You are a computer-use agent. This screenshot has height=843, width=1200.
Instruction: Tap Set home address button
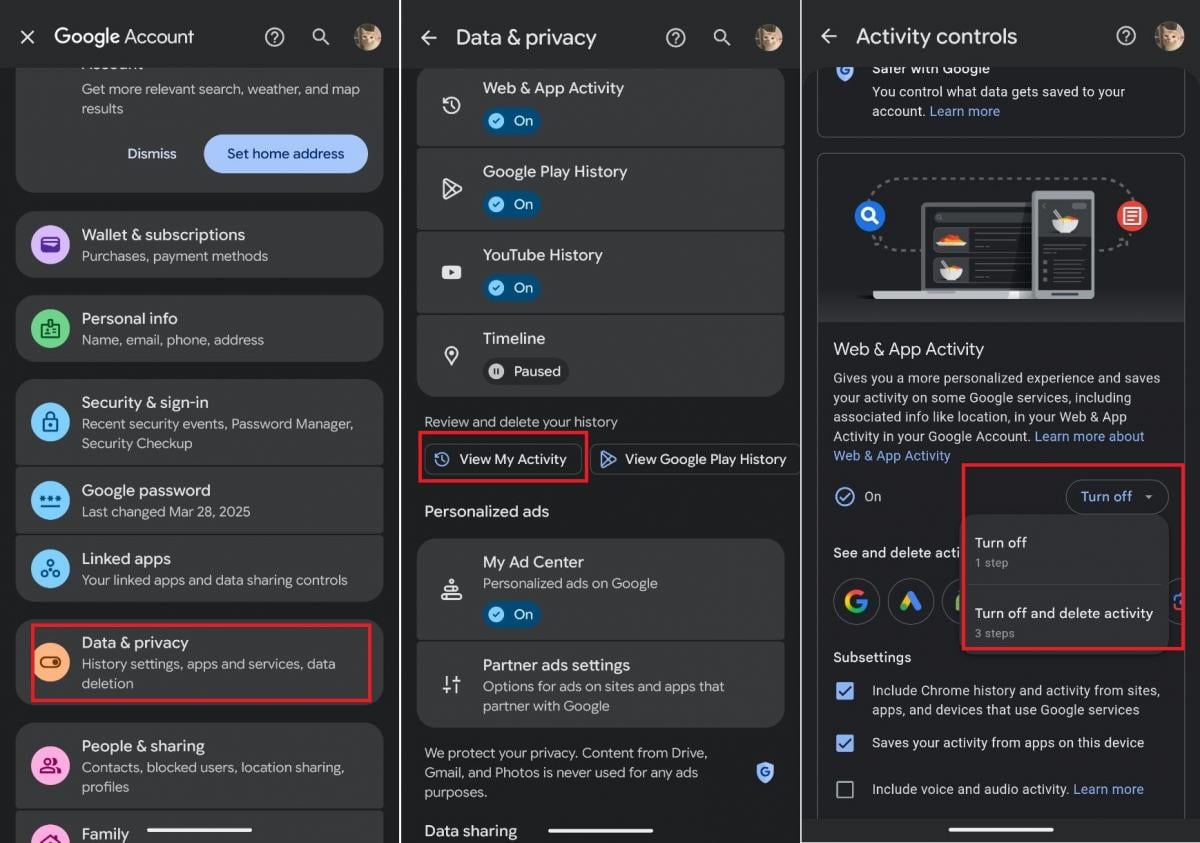click(x=286, y=154)
